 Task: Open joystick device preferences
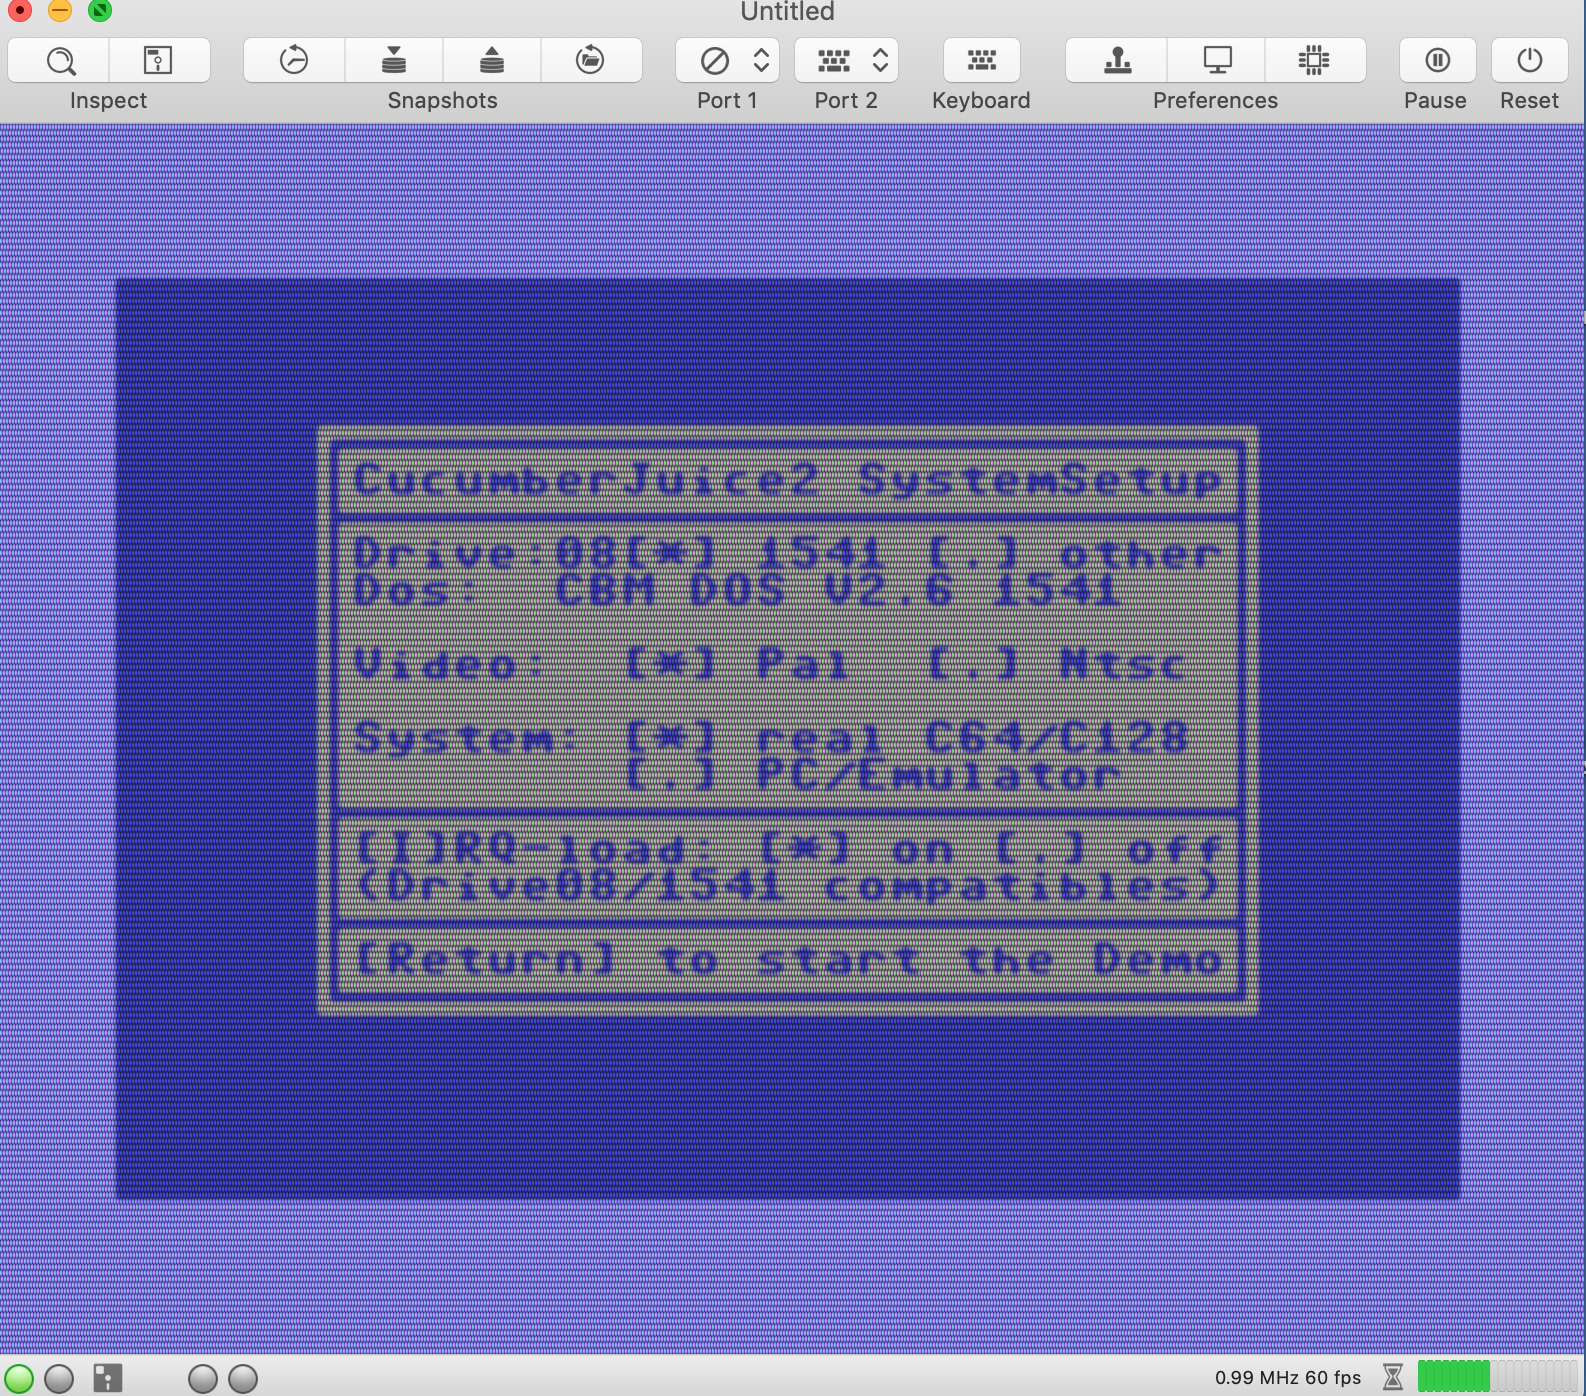click(x=1117, y=61)
